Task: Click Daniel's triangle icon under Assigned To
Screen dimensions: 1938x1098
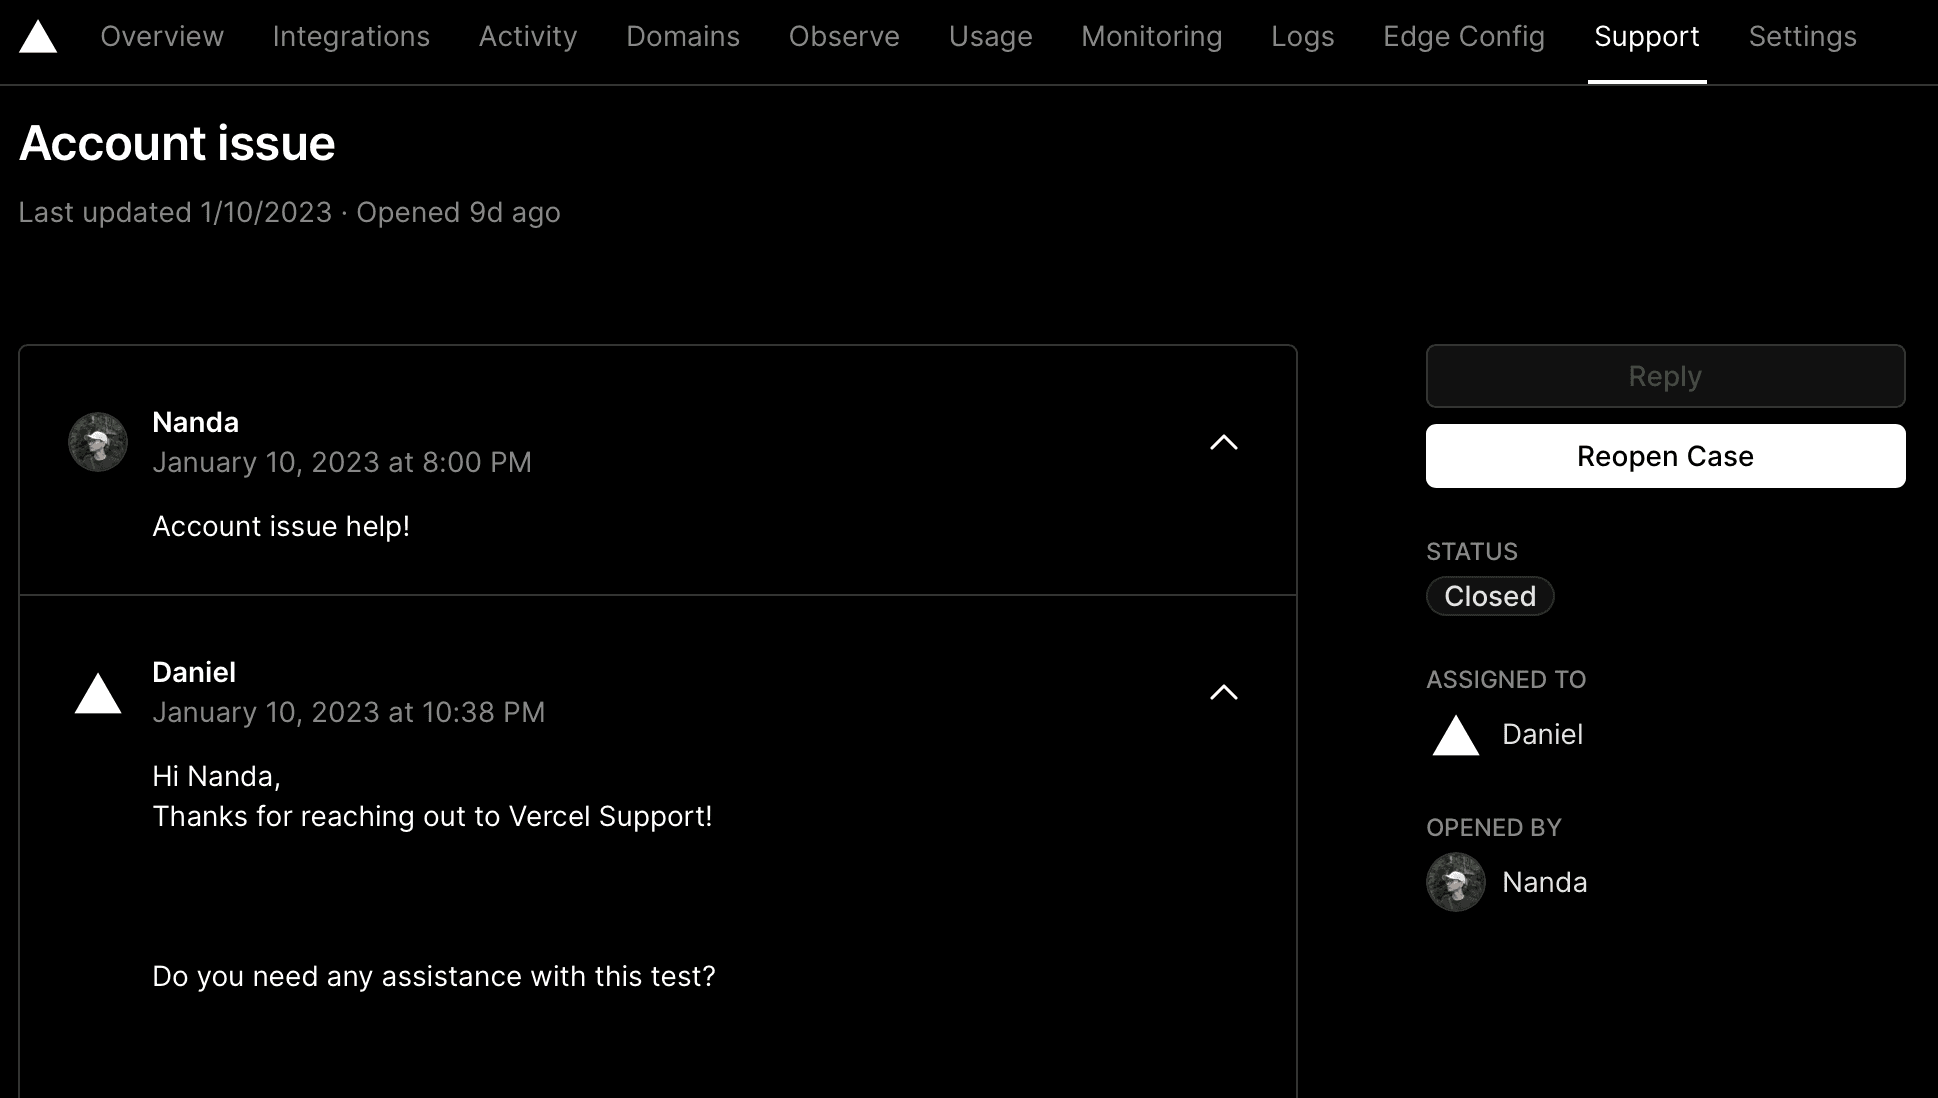Action: click(x=1456, y=736)
